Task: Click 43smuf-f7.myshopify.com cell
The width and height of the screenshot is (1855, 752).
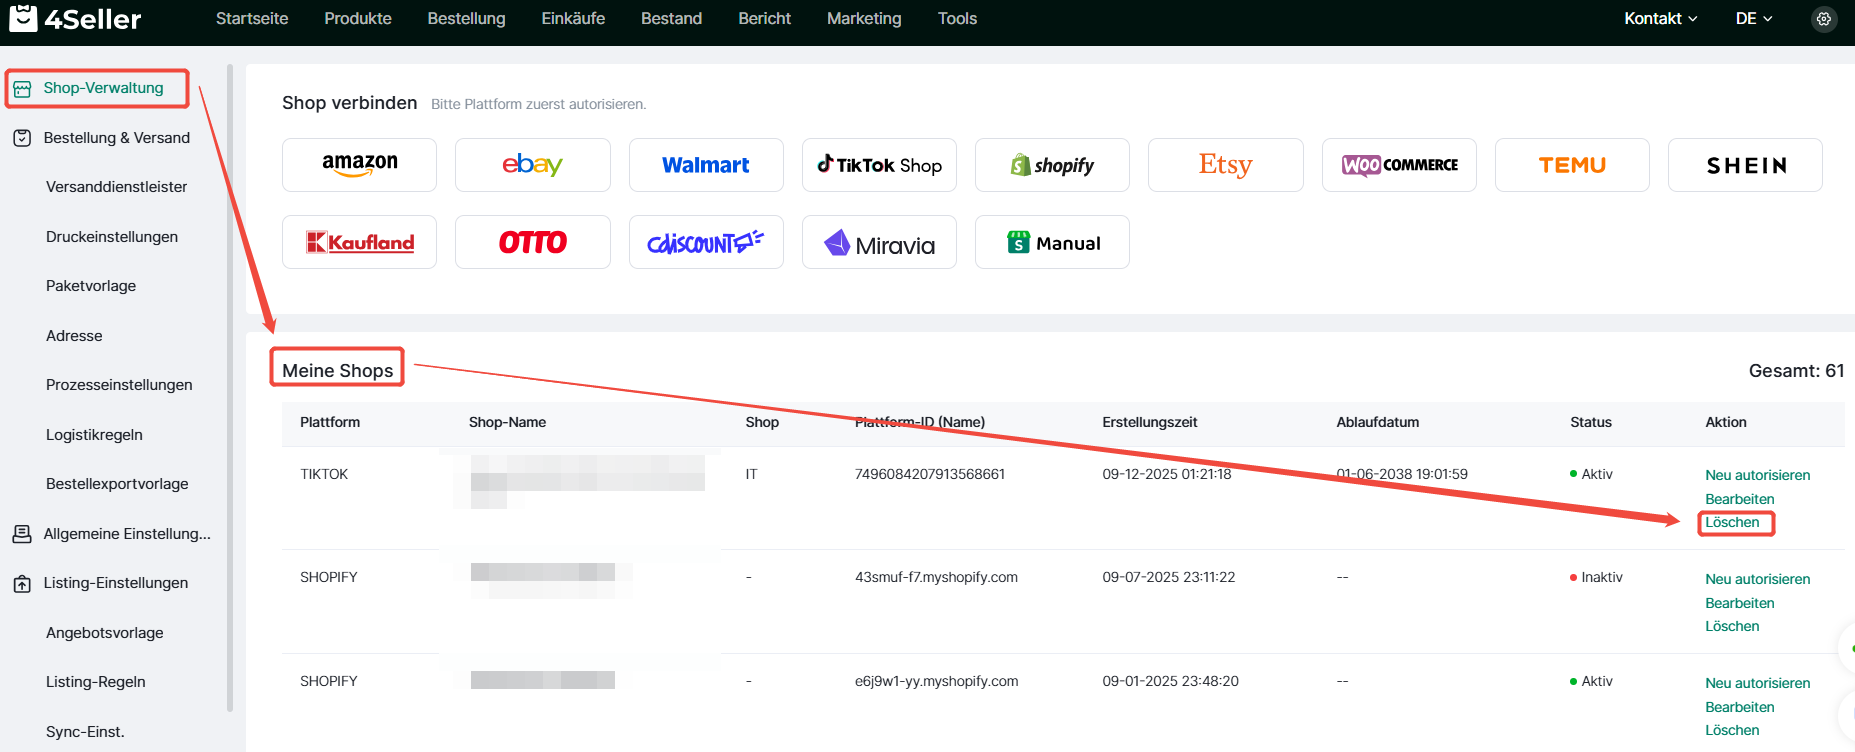Action: coord(936,577)
